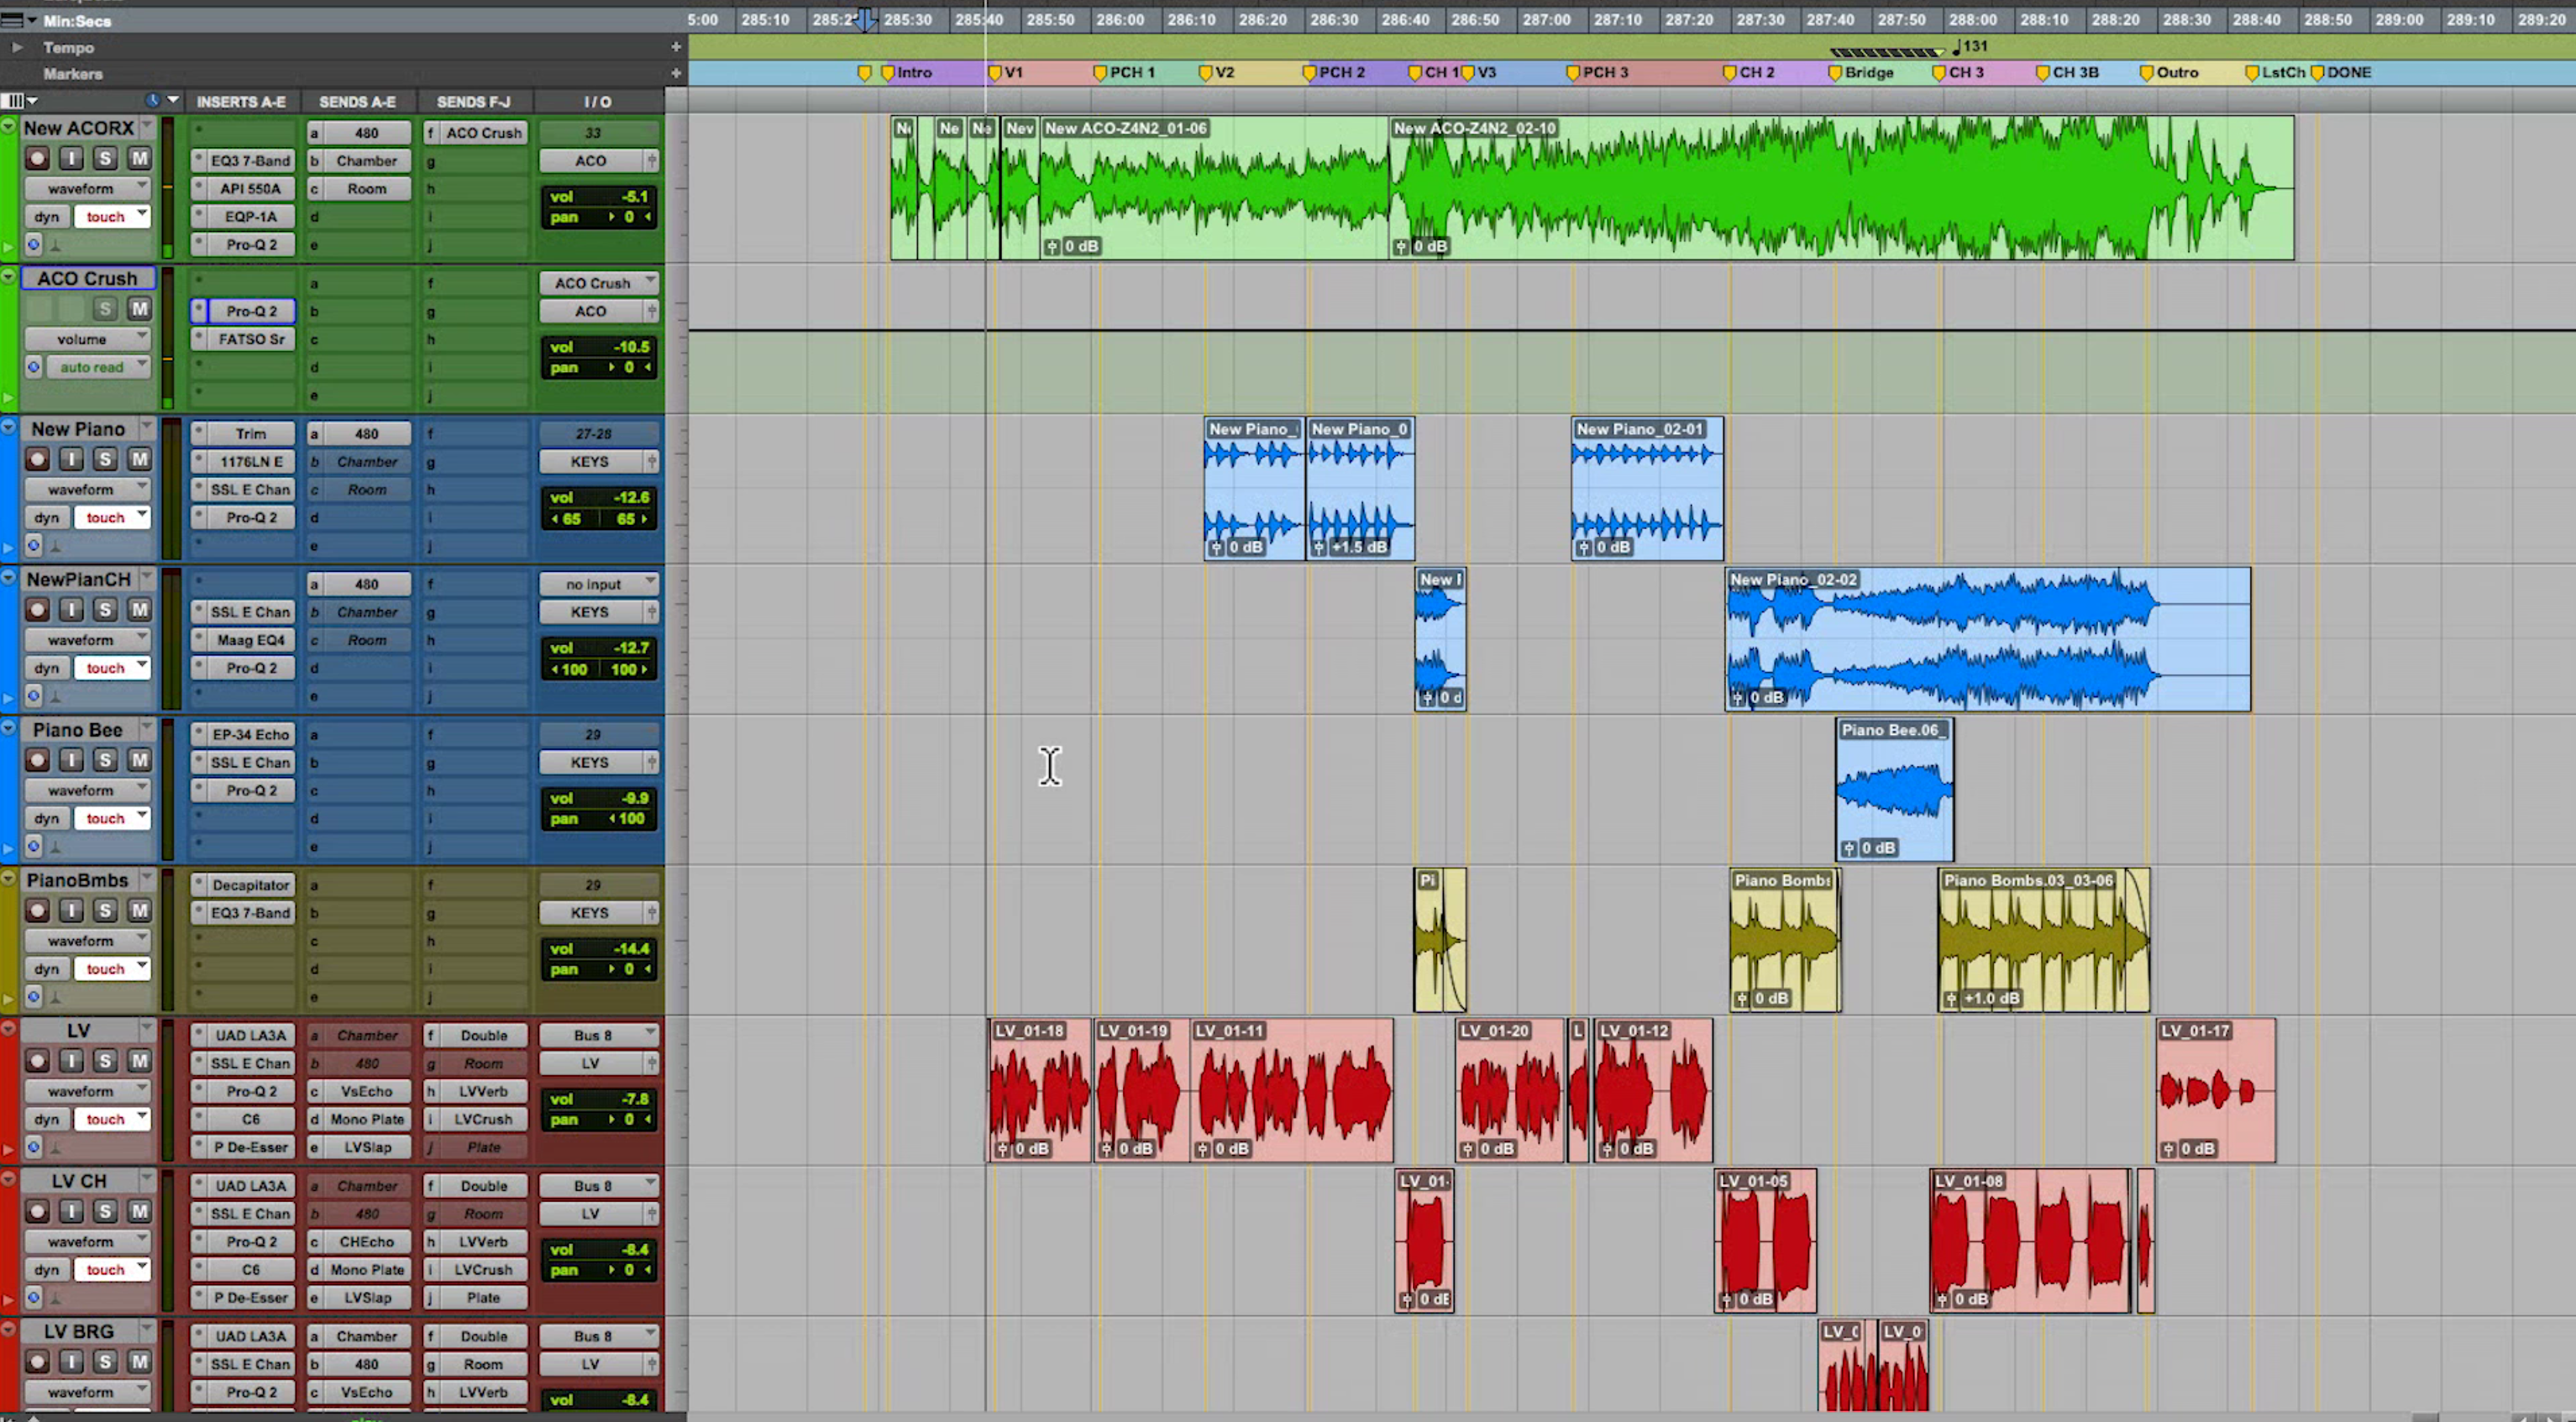
Task: Open automation mode selector on New ACORX (touch)
Action: pyautogui.click(x=112, y=216)
